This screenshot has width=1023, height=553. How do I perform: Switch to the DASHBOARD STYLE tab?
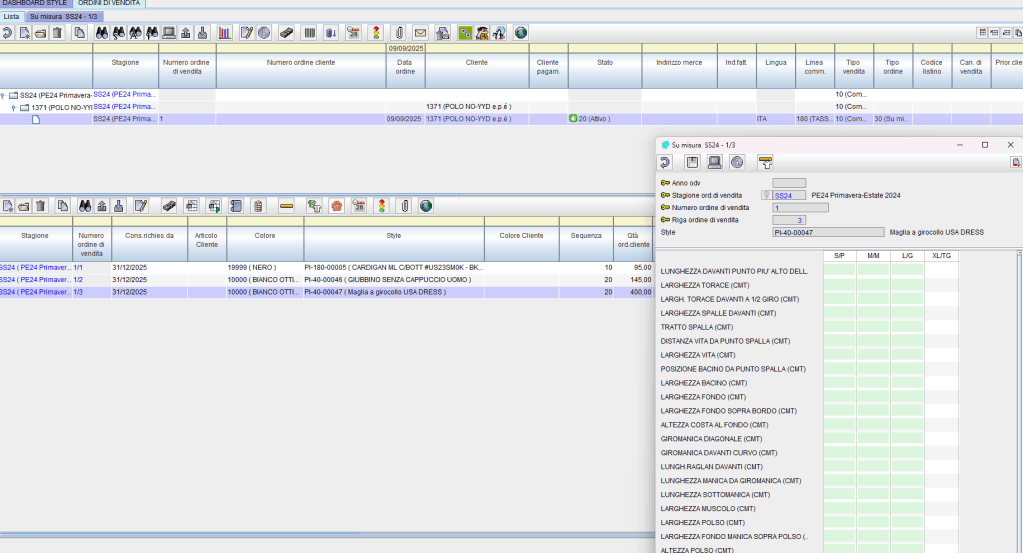(x=36, y=4)
